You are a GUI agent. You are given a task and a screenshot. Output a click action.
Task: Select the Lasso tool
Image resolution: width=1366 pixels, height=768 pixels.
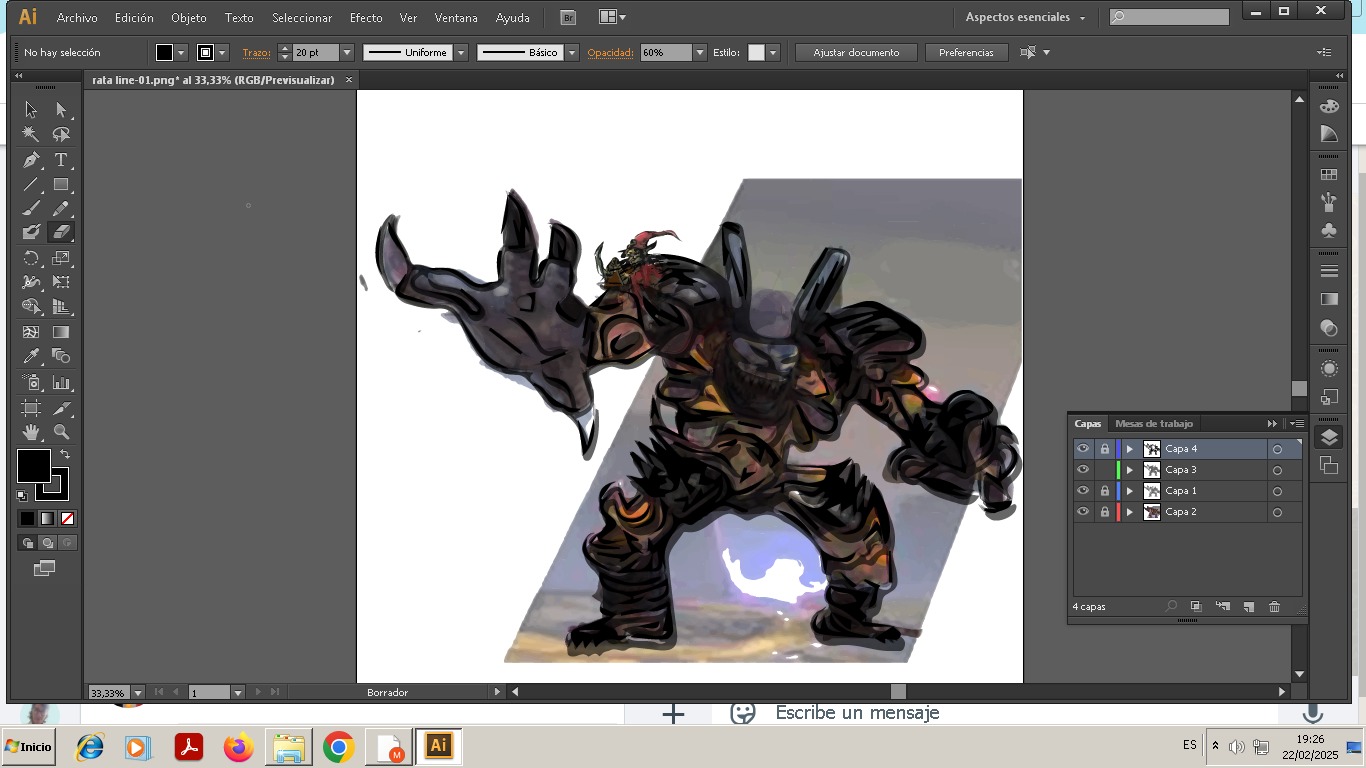[61, 134]
